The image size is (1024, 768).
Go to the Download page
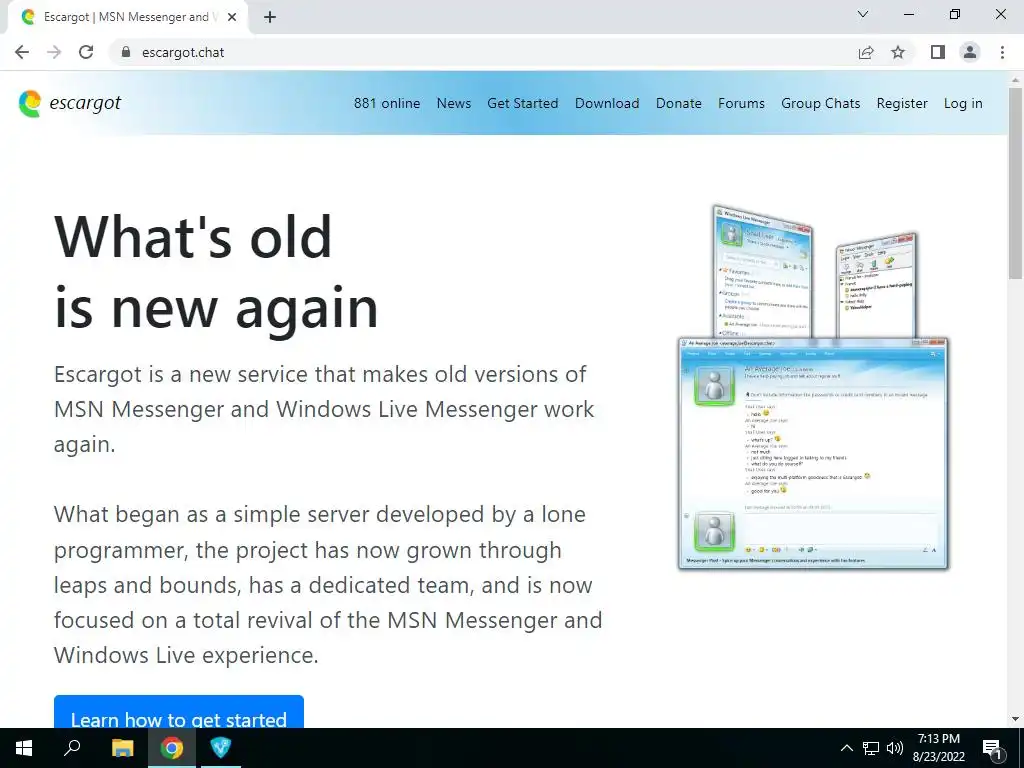pyautogui.click(x=607, y=103)
